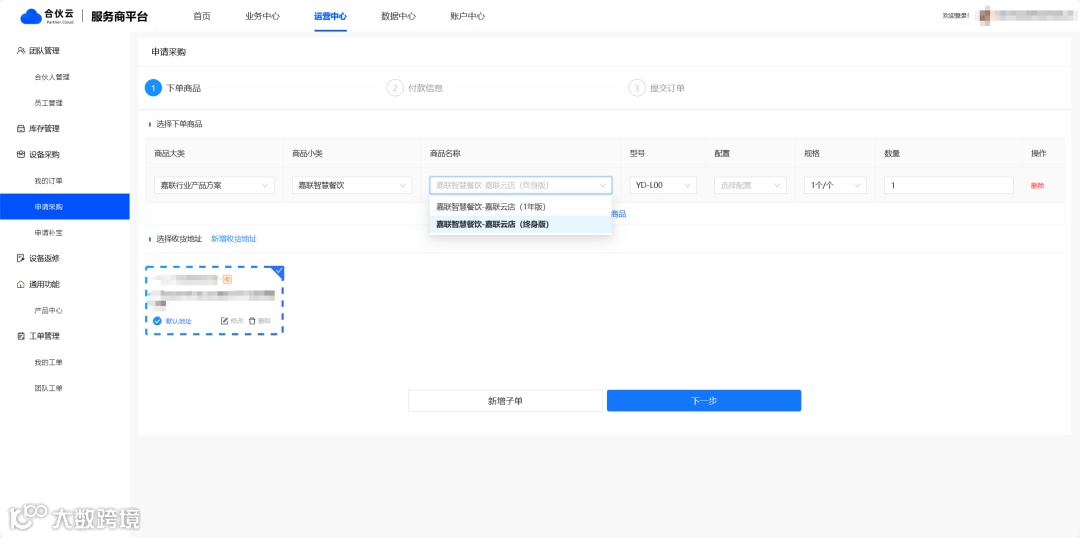
Task: Click the 修改 edit icon on address card
Action: [224, 321]
